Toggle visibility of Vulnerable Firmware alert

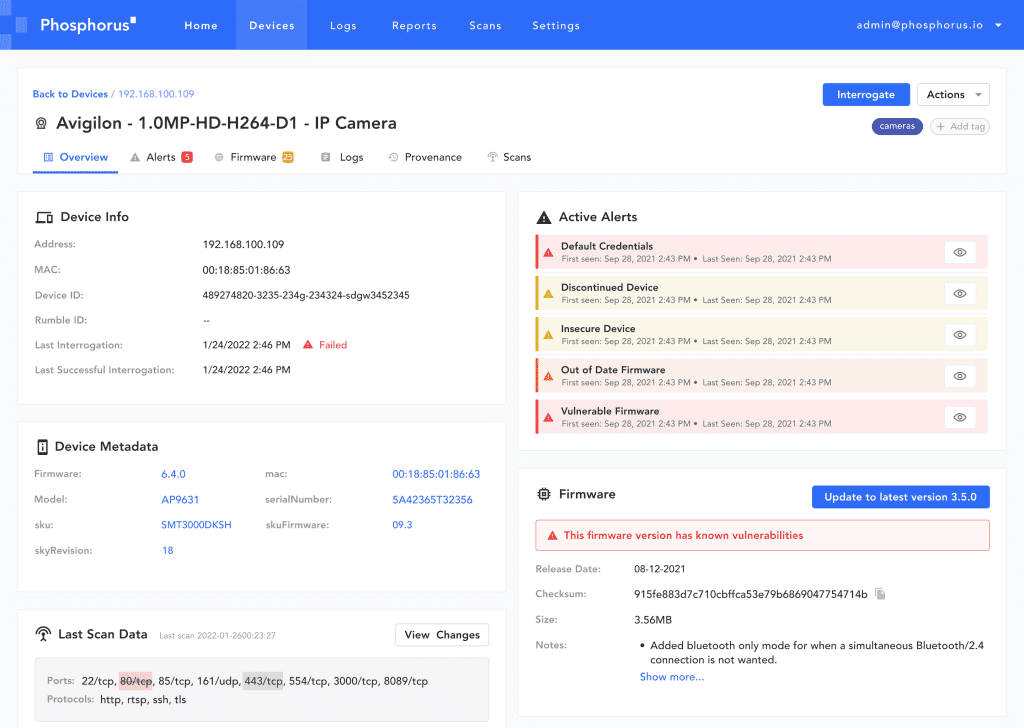tap(959, 417)
